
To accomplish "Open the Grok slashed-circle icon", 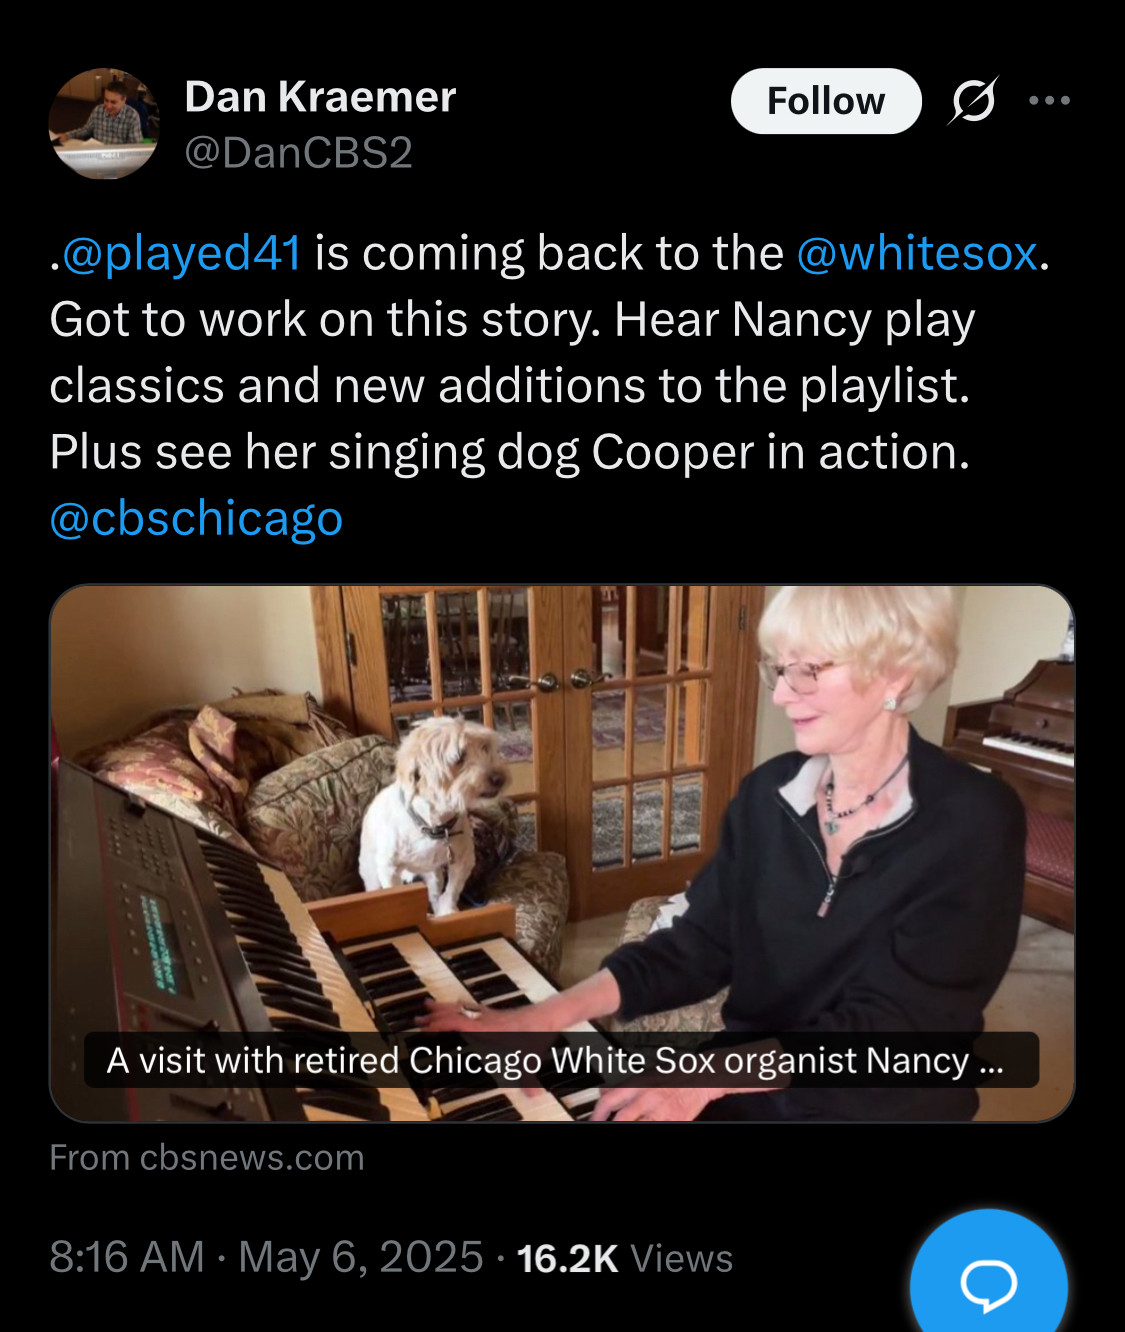I will click(x=972, y=100).
